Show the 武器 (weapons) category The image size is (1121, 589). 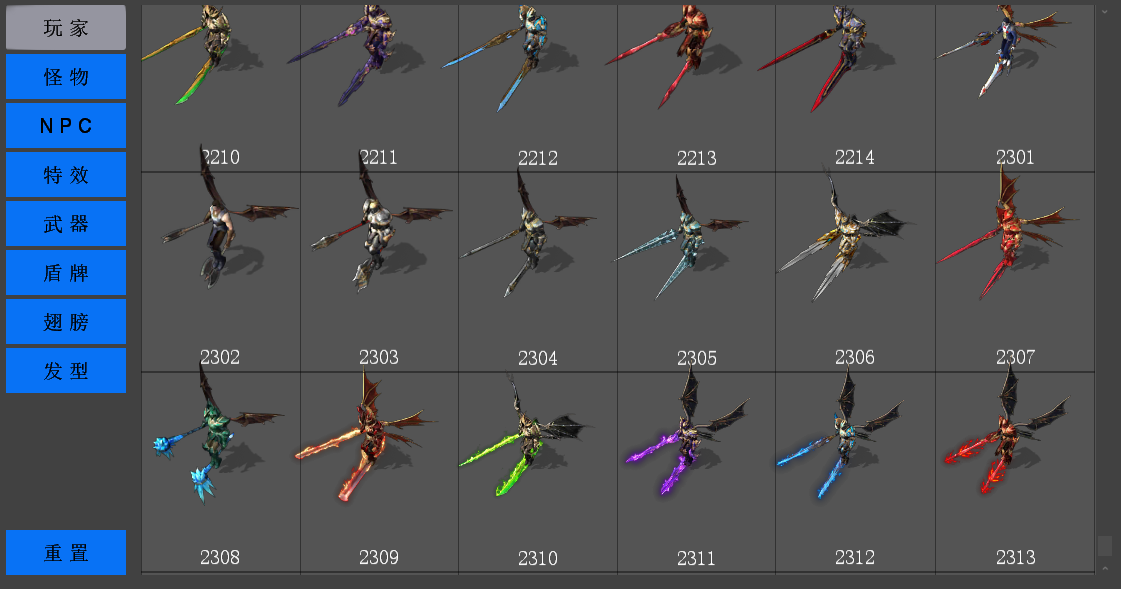[66, 224]
